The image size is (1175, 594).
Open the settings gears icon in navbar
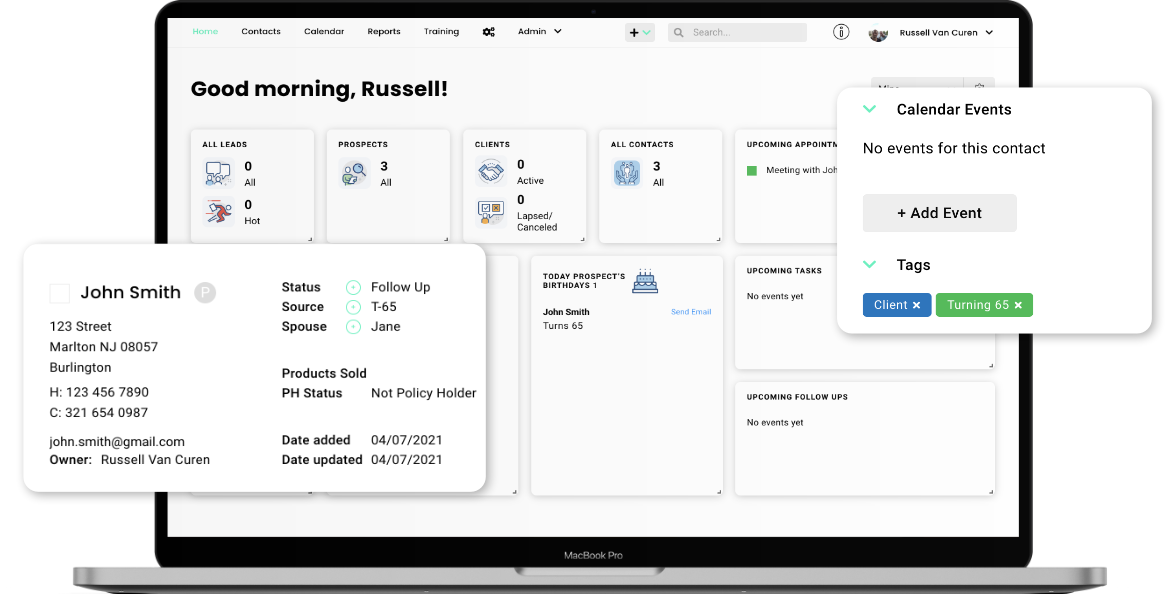pos(488,32)
